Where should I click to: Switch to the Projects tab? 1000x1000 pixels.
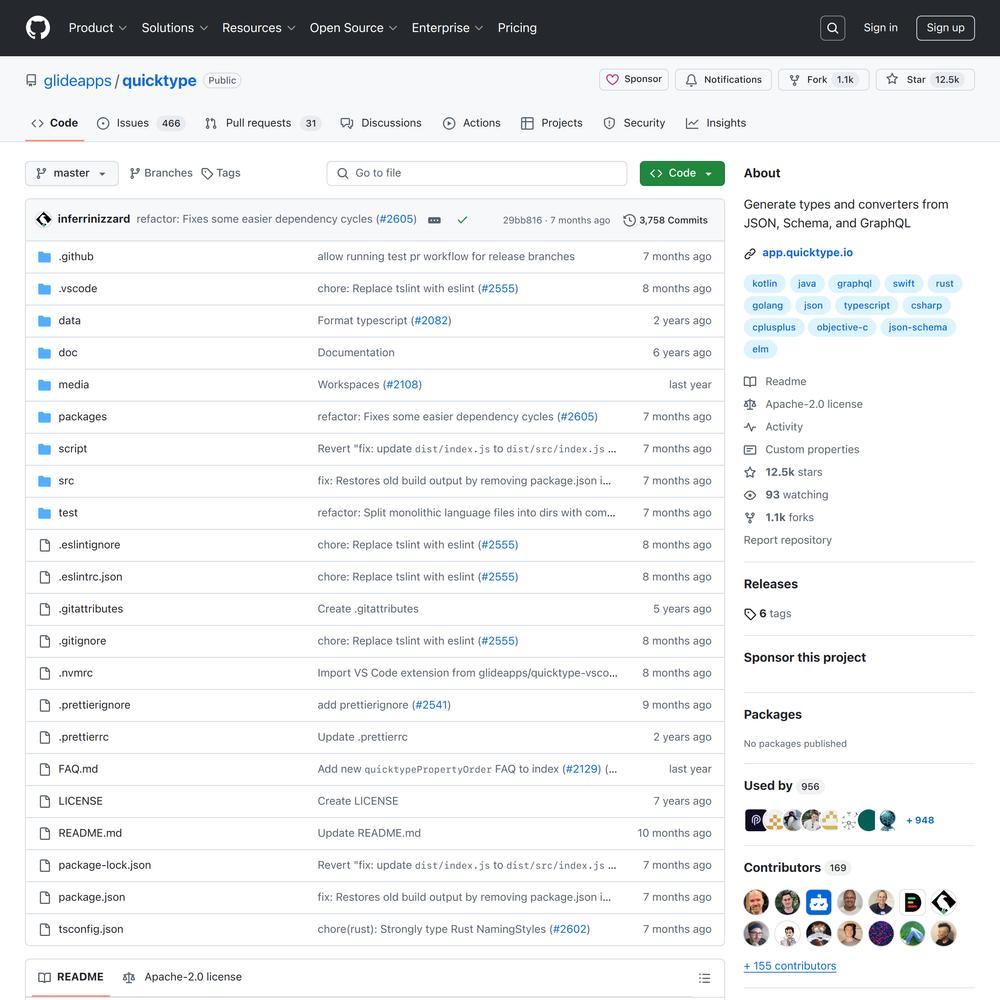pyautogui.click(x=552, y=123)
